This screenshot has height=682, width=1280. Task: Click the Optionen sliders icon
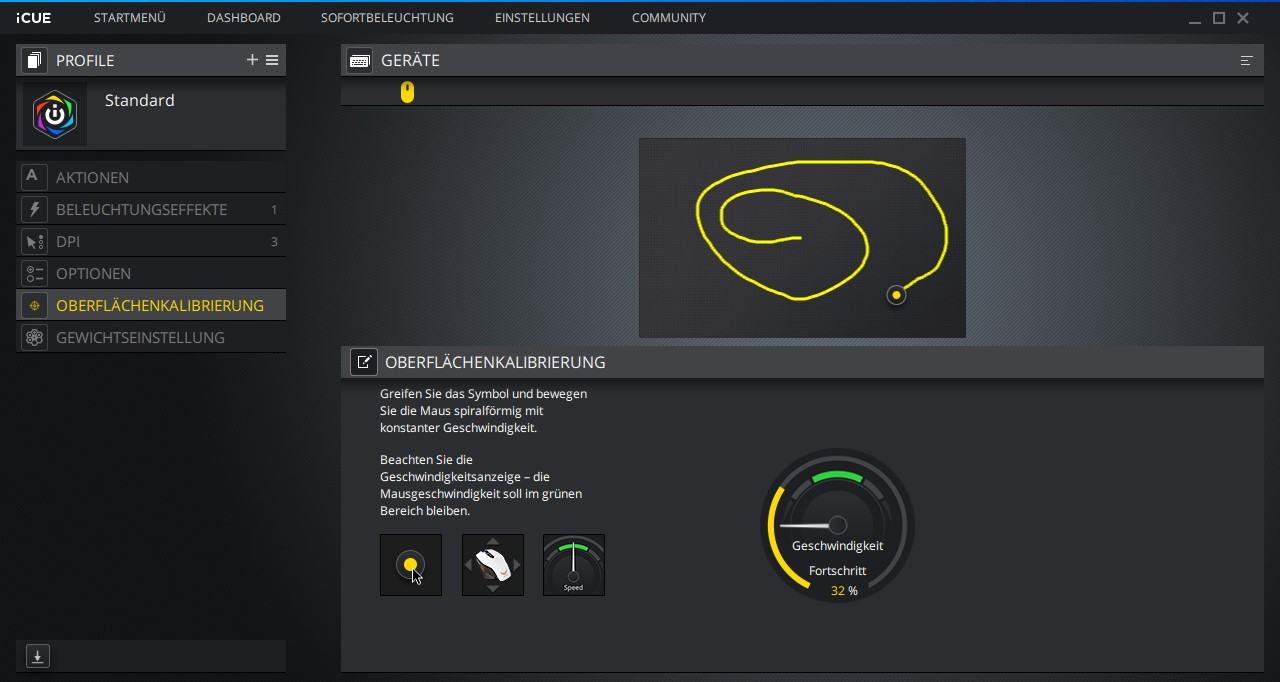(34, 273)
